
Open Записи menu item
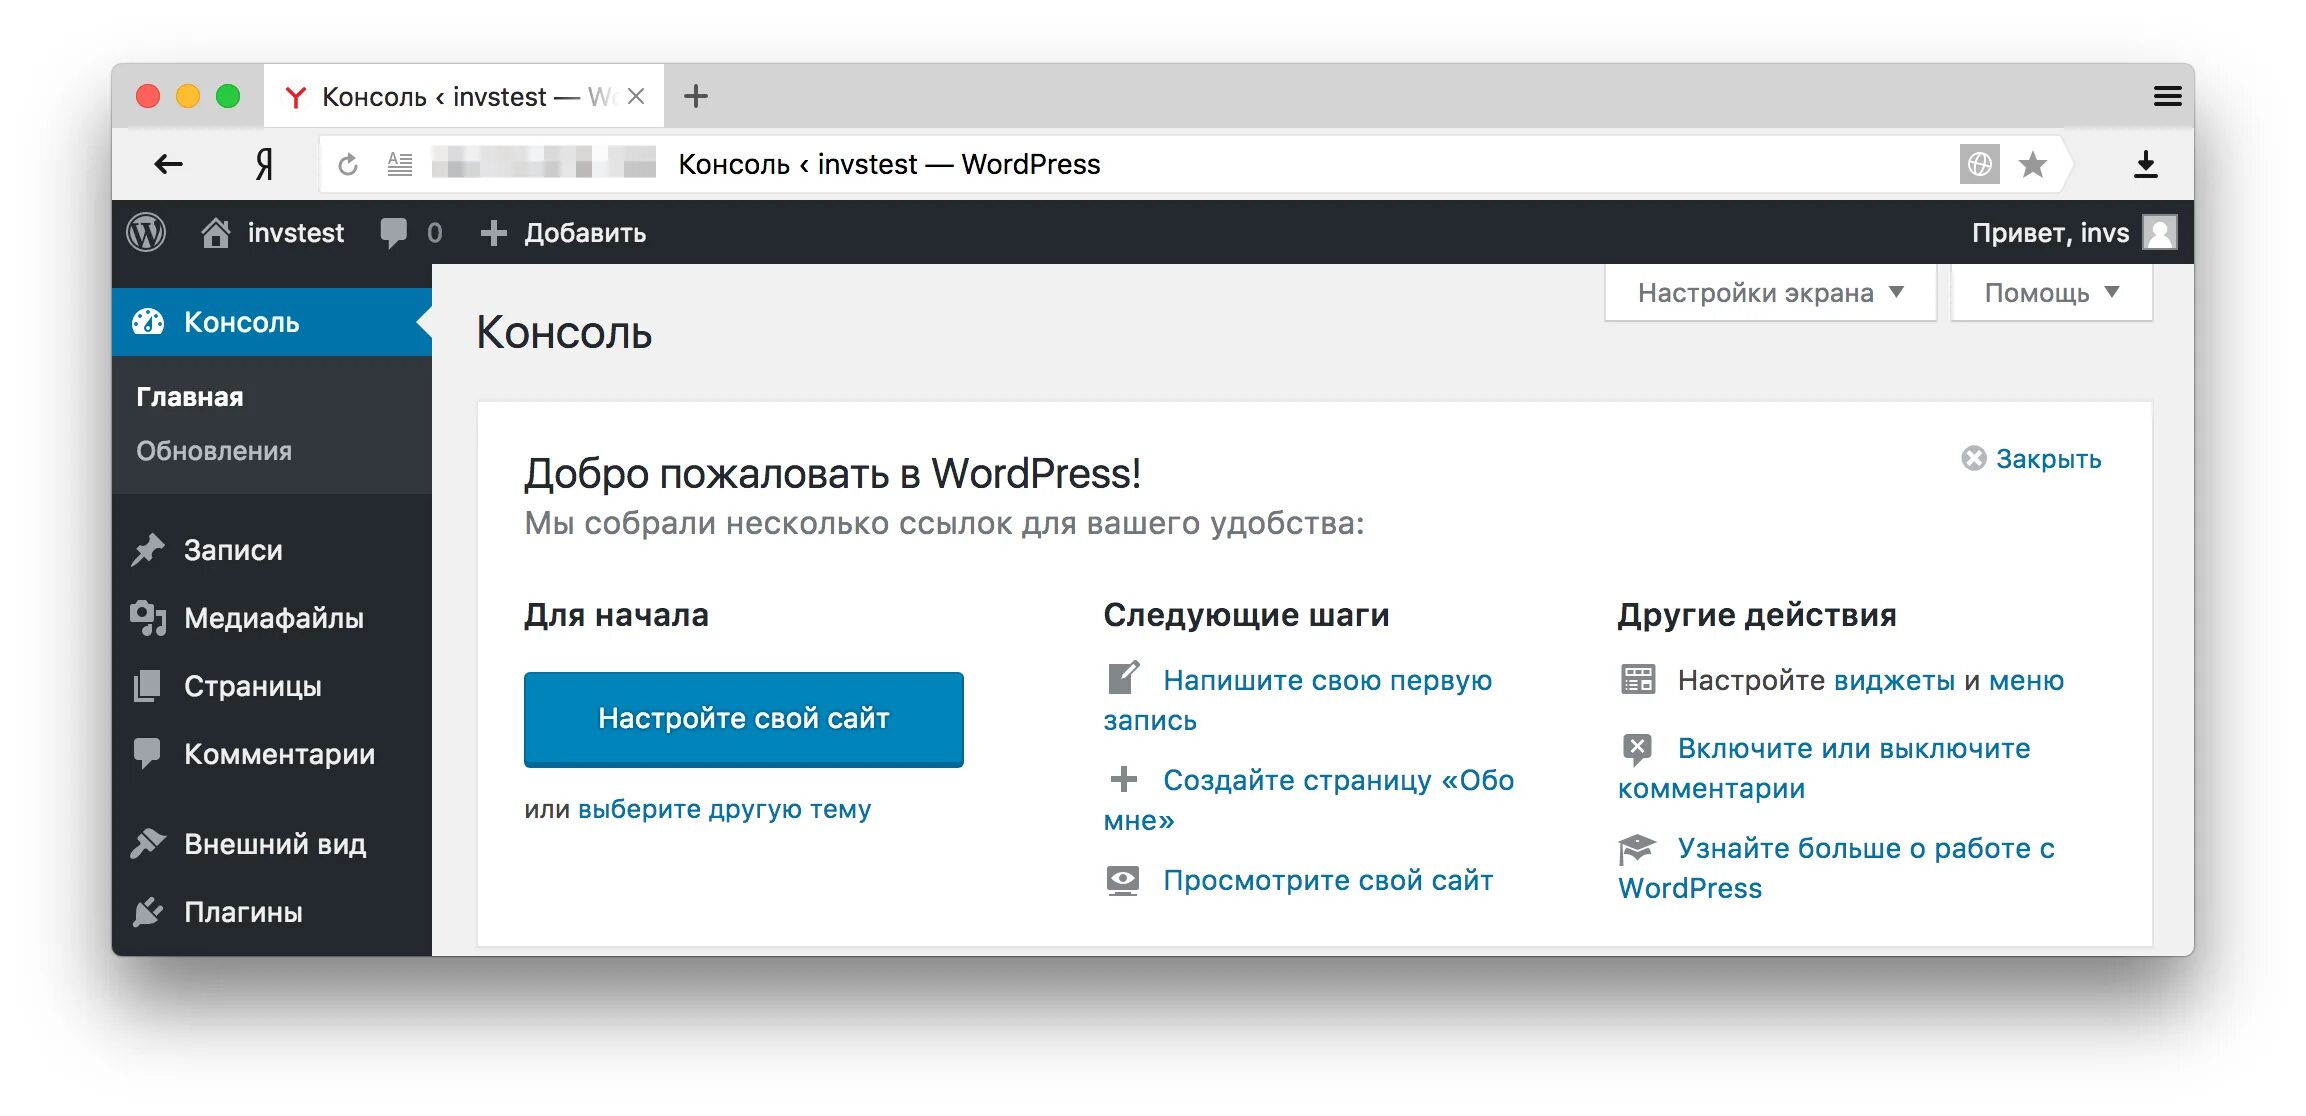coord(272,550)
